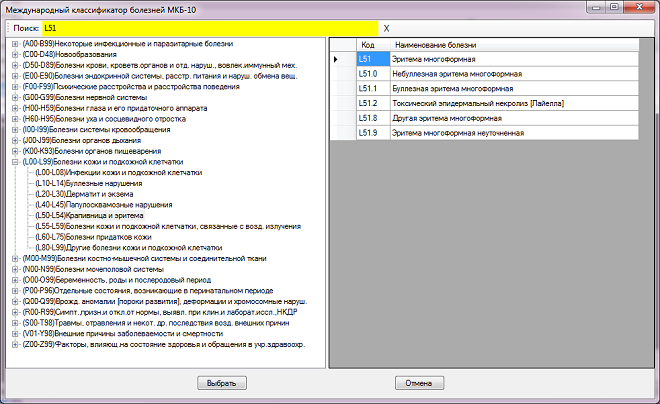This screenshot has height=404, width=660.
Task: Select the L51.0 code cell
Action: (x=373, y=74)
